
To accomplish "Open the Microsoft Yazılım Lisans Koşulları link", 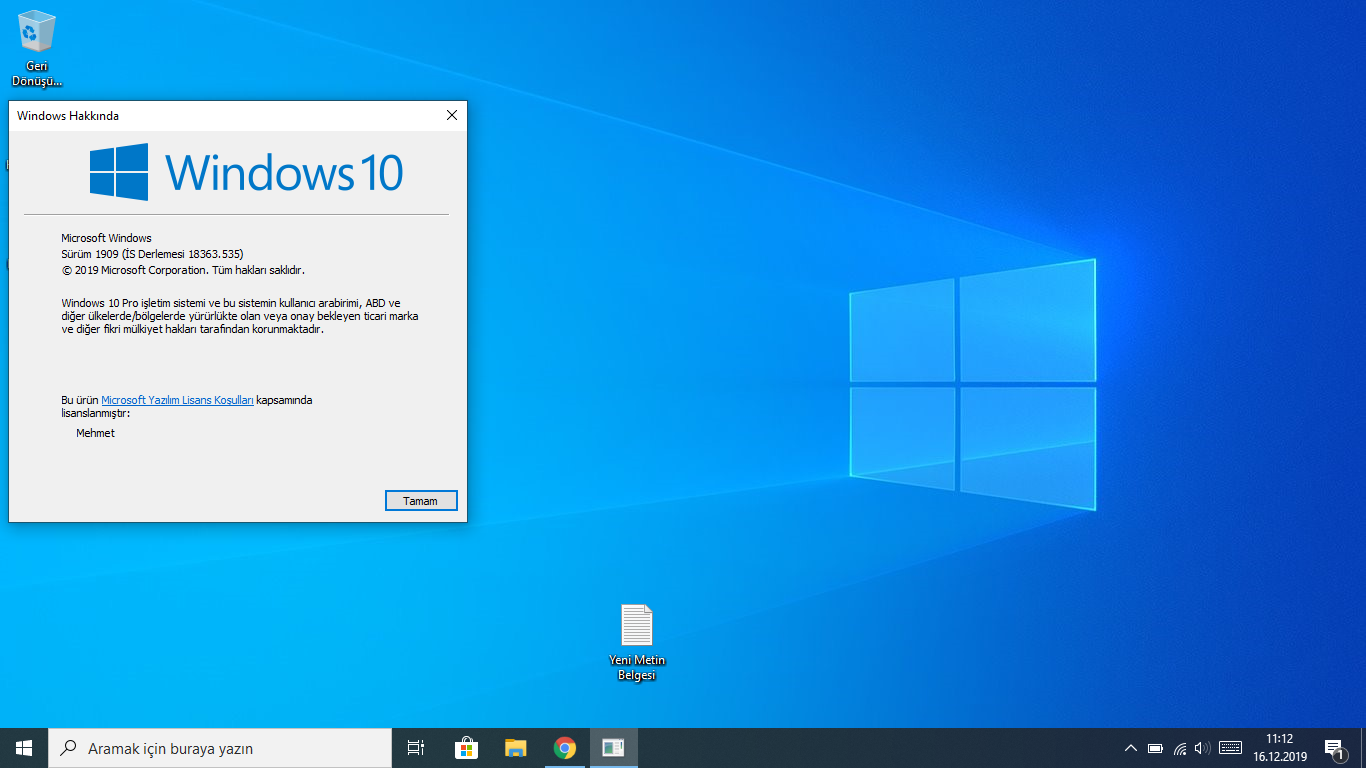I will click(178, 400).
